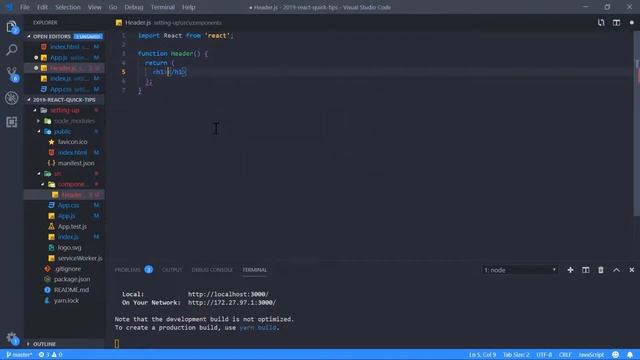Open the Explorer view in activity bar
Viewport: 640px width, 360px height.
click(11, 27)
